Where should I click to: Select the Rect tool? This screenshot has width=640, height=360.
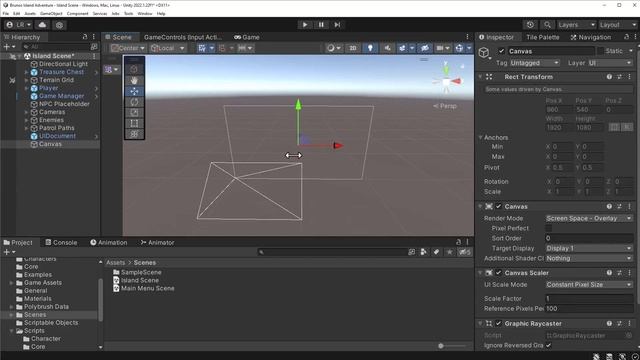coord(134,123)
